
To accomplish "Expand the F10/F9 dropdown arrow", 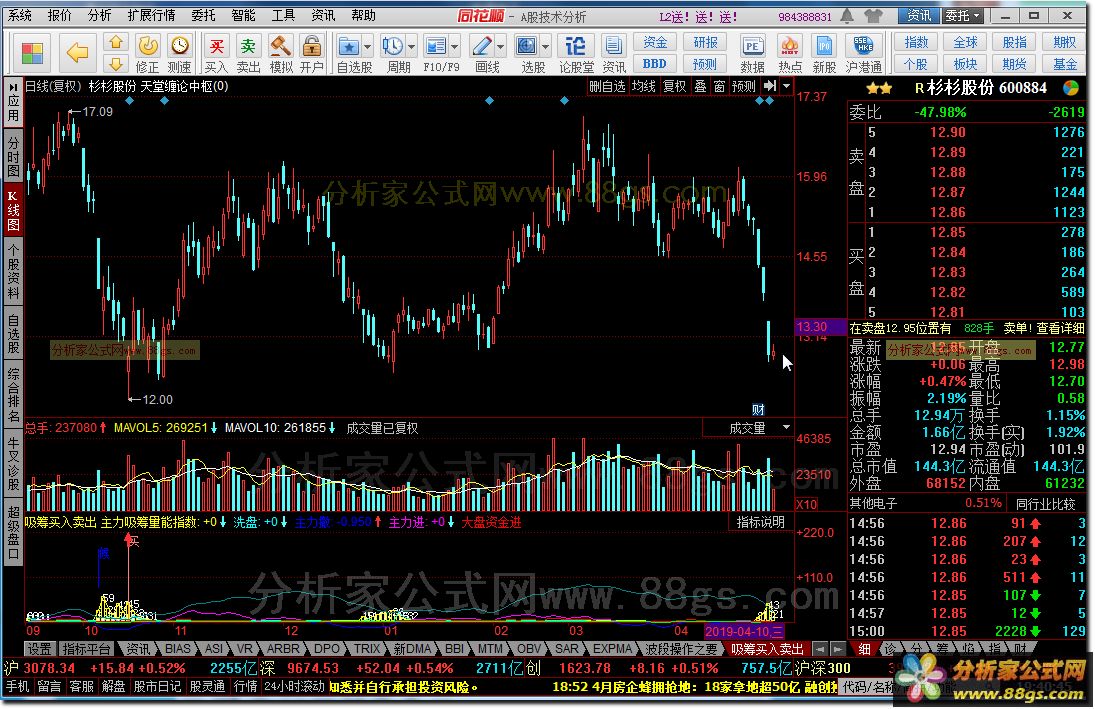I will [x=455, y=47].
